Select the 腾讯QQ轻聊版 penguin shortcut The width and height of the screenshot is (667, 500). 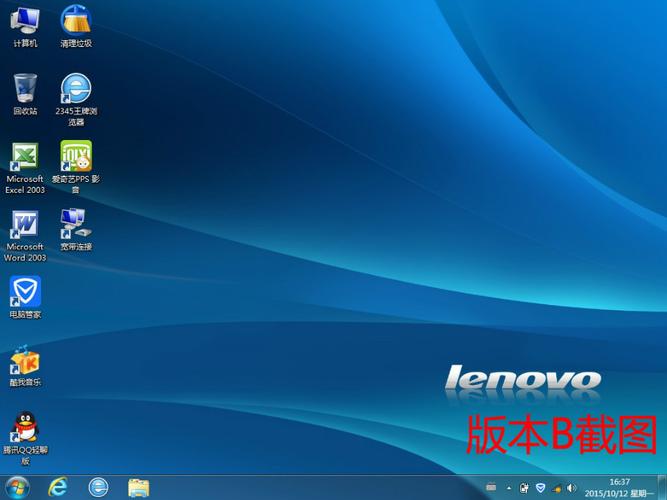coord(25,438)
